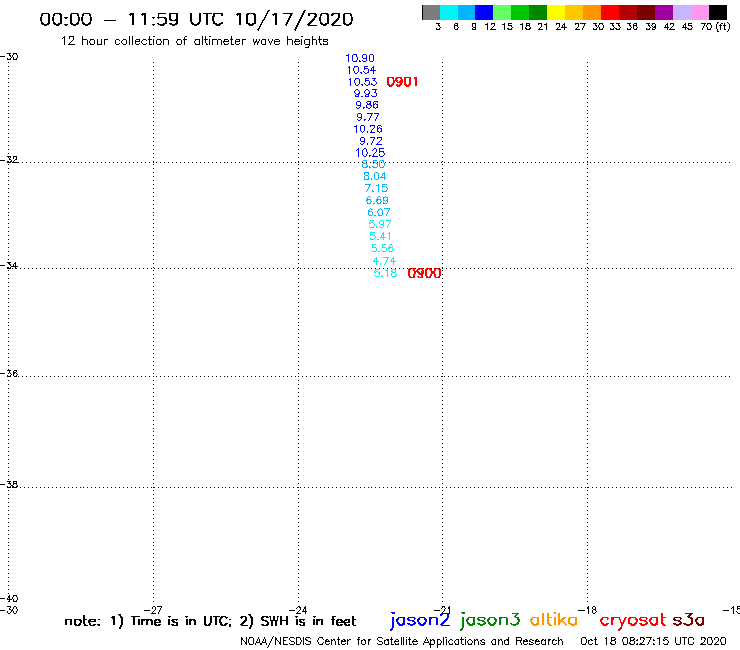Click the pink swatch in the color scale
This screenshot has height=650, width=740.
coord(699,12)
